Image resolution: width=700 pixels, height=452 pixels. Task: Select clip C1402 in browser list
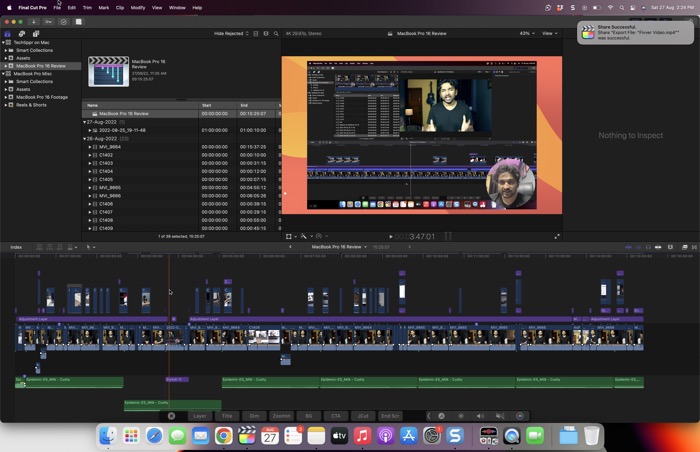(x=182, y=155)
